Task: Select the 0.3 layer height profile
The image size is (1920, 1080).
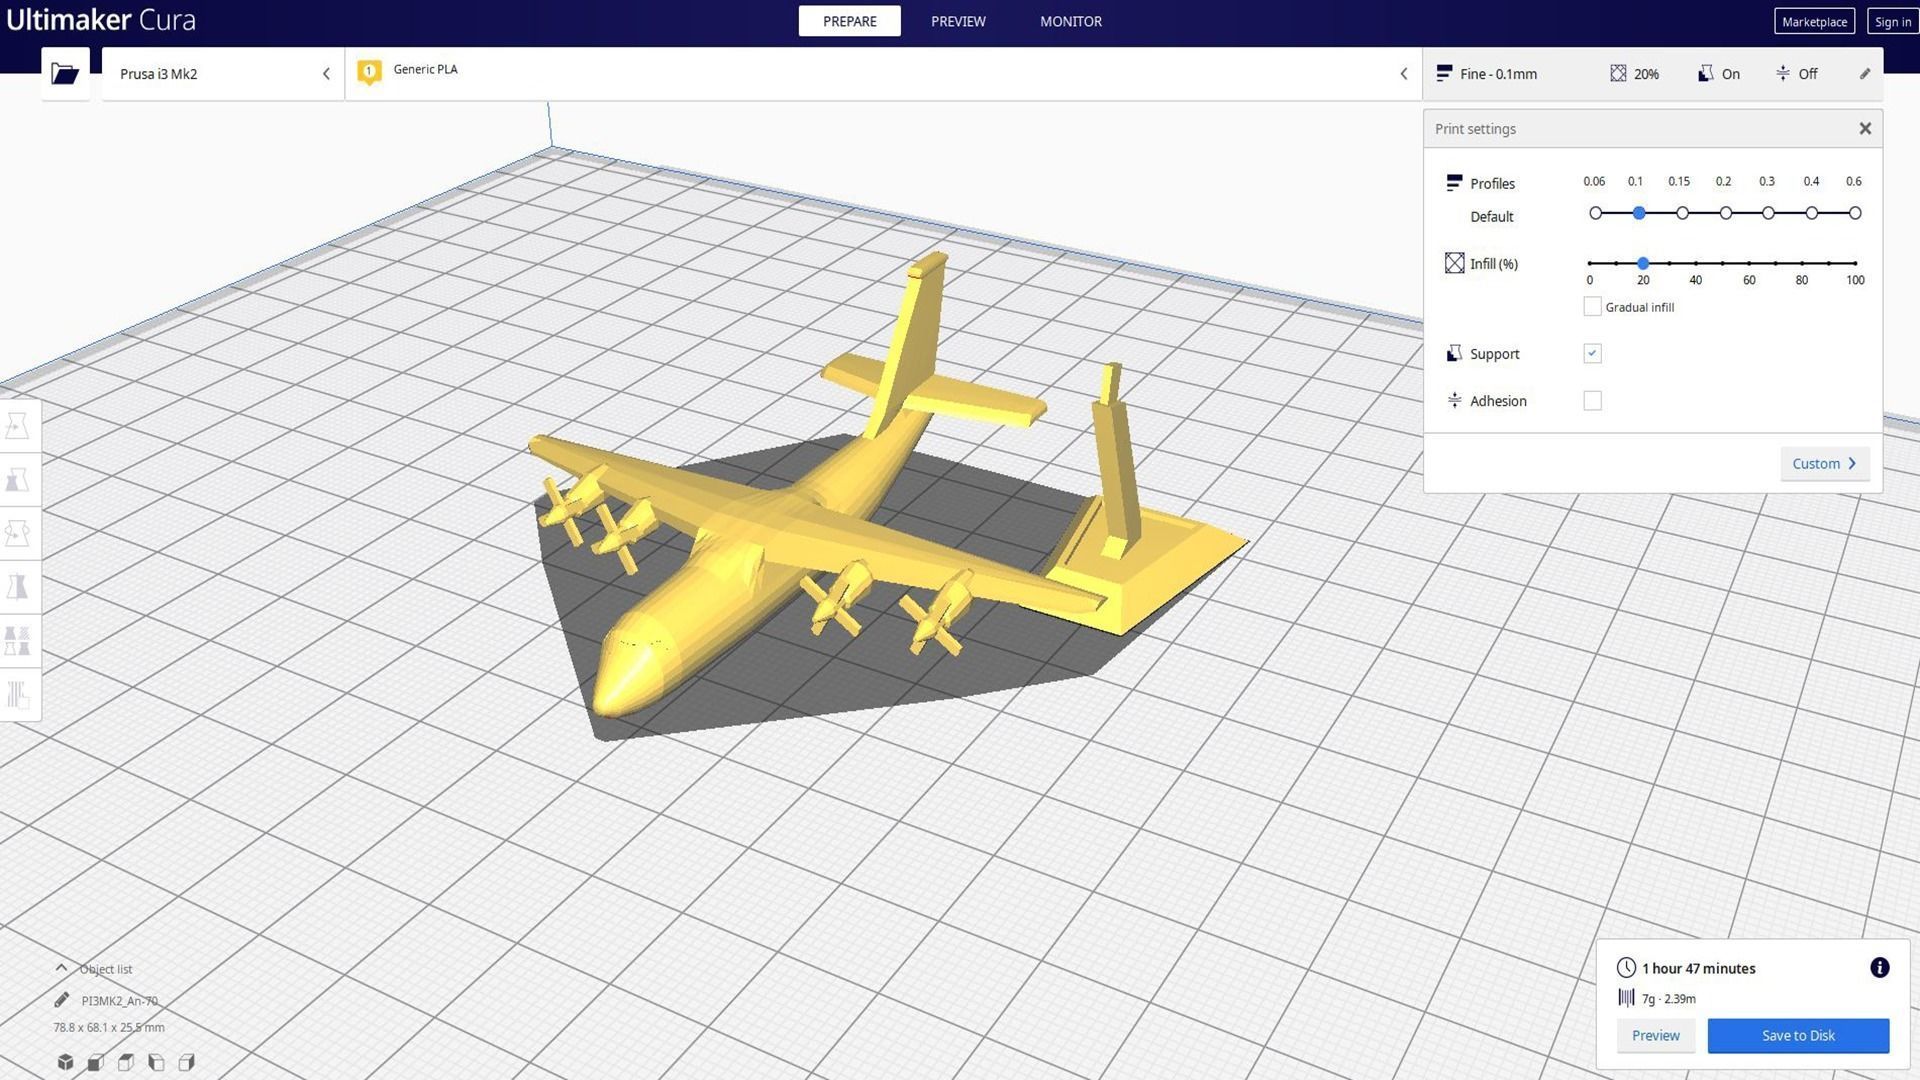Action: click(1769, 213)
